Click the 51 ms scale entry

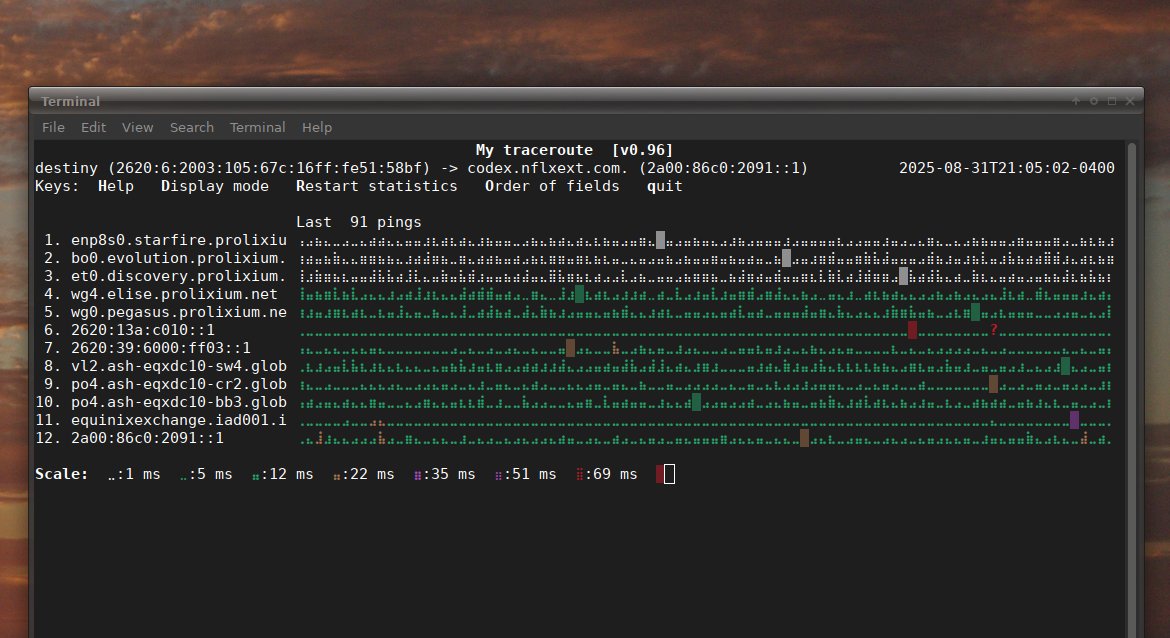pos(526,474)
